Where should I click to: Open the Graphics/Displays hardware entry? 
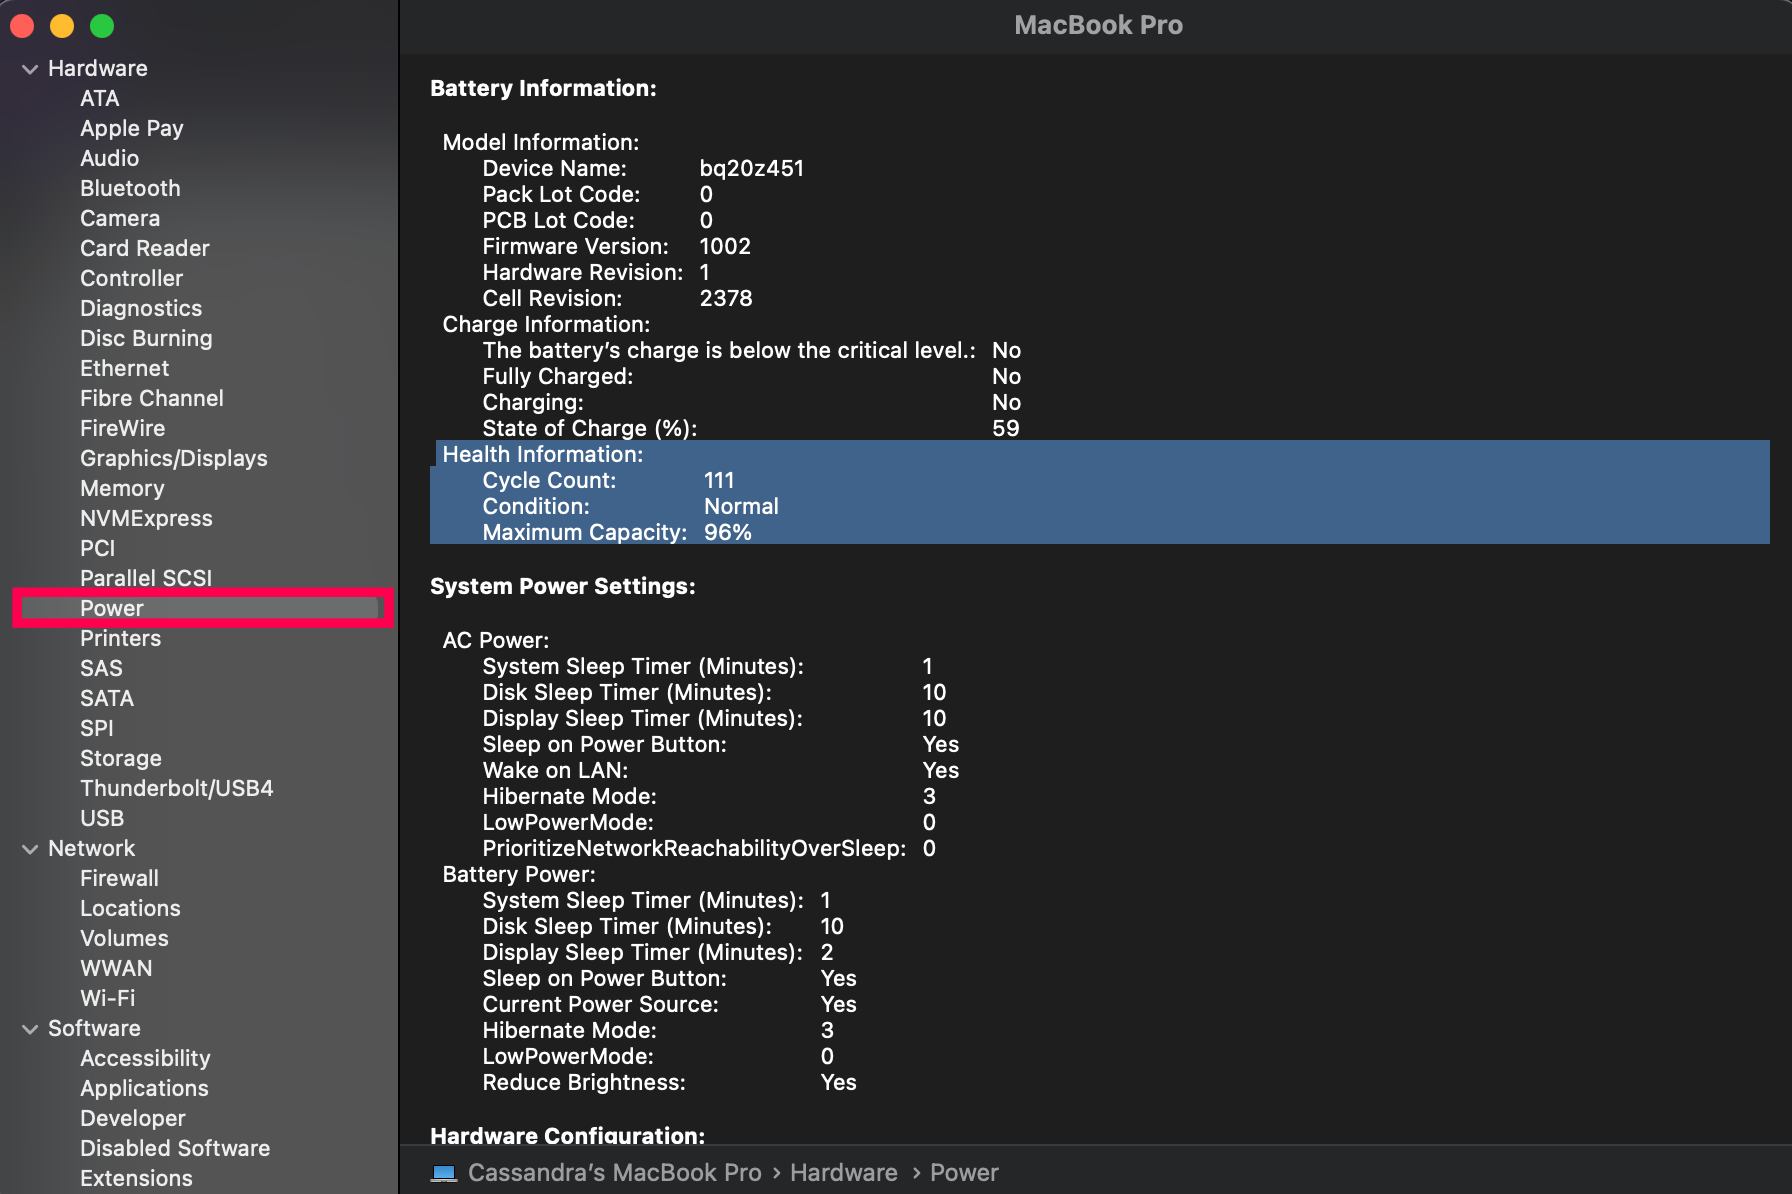173,458
